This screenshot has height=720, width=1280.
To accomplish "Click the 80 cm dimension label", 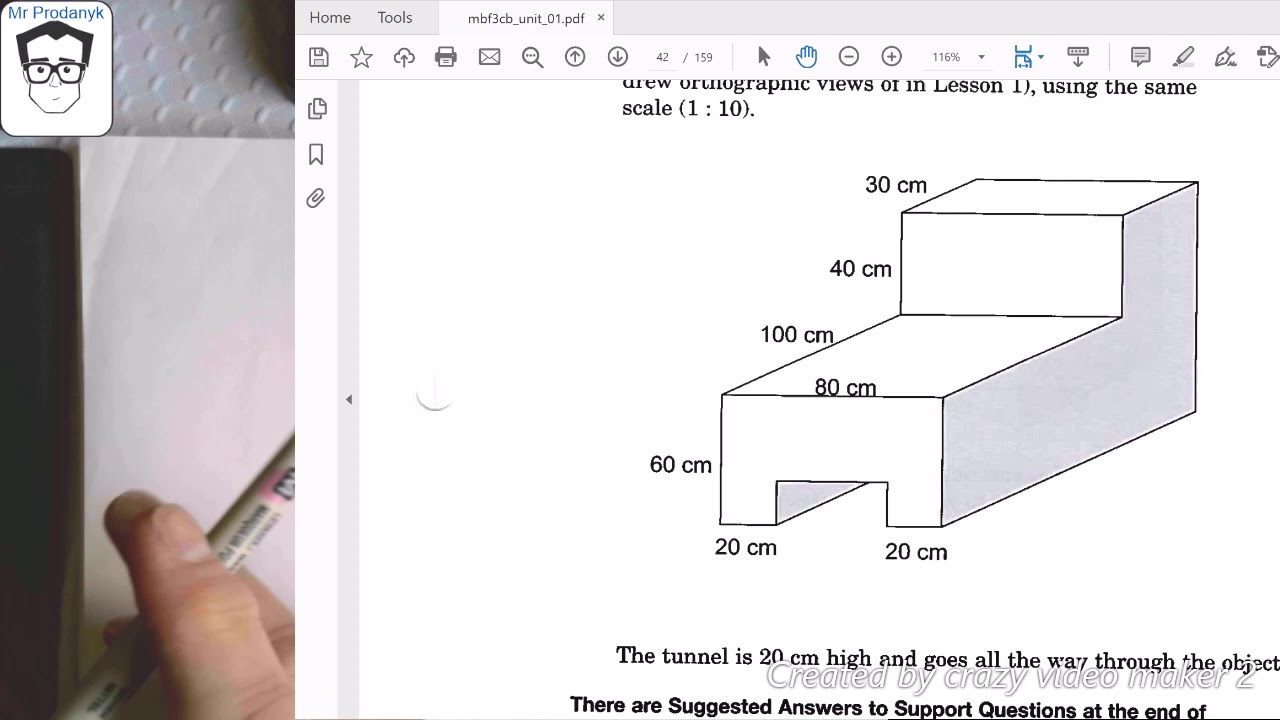I will 845,387.
